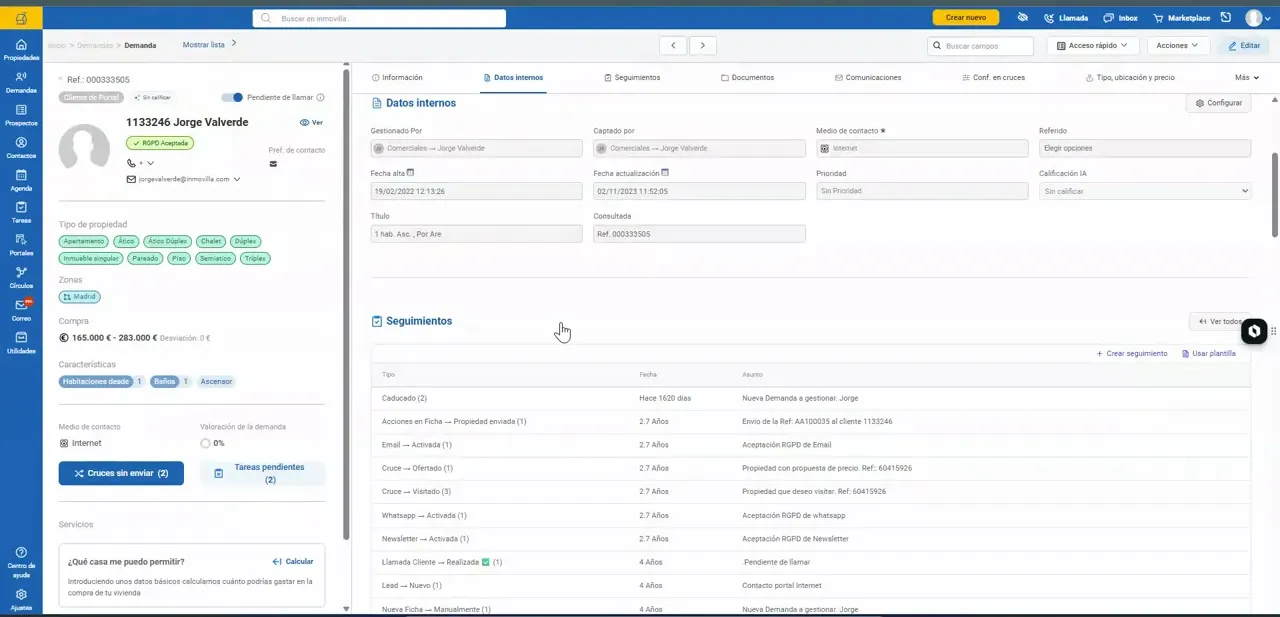Click Cruces sin enviar (2) button
This screenshot has height=617, width=1280.
pos(121,473)
